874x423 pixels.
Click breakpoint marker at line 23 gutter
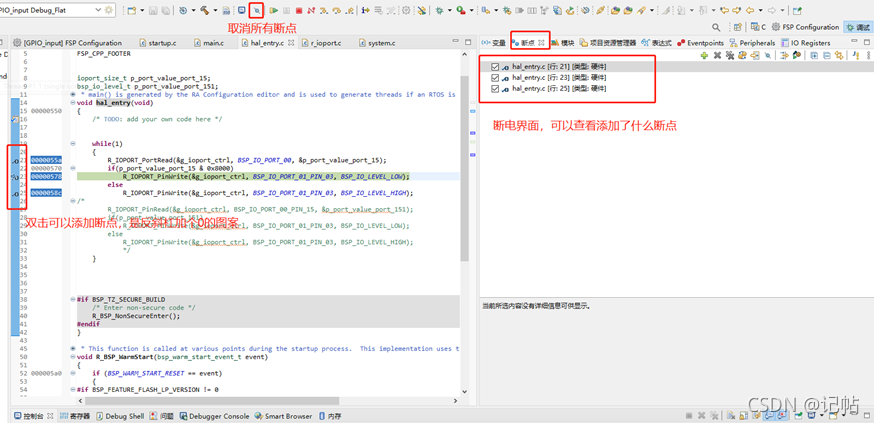tap(15, 177)
